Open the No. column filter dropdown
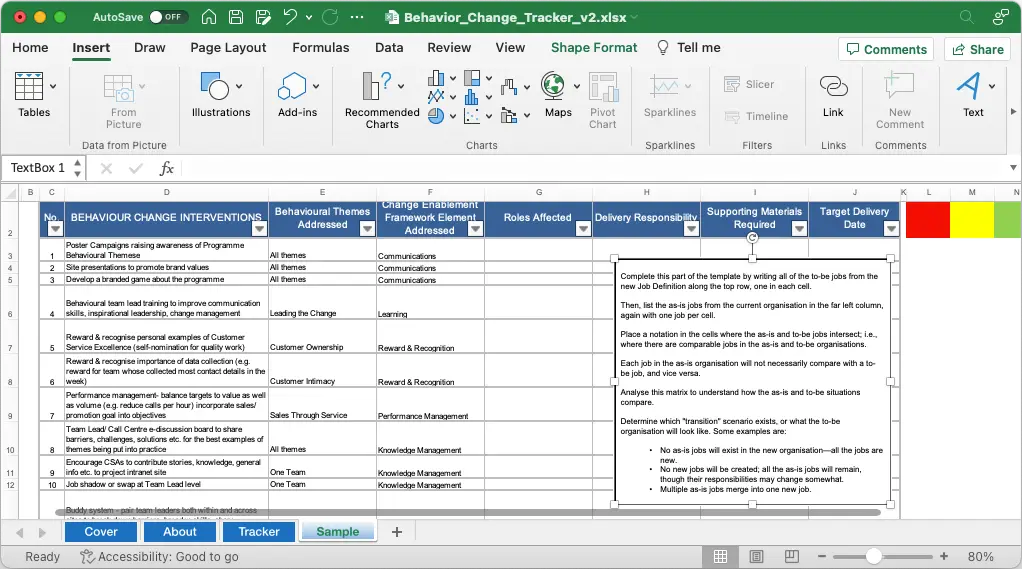The image size is (1022, 569). [55, 228]
